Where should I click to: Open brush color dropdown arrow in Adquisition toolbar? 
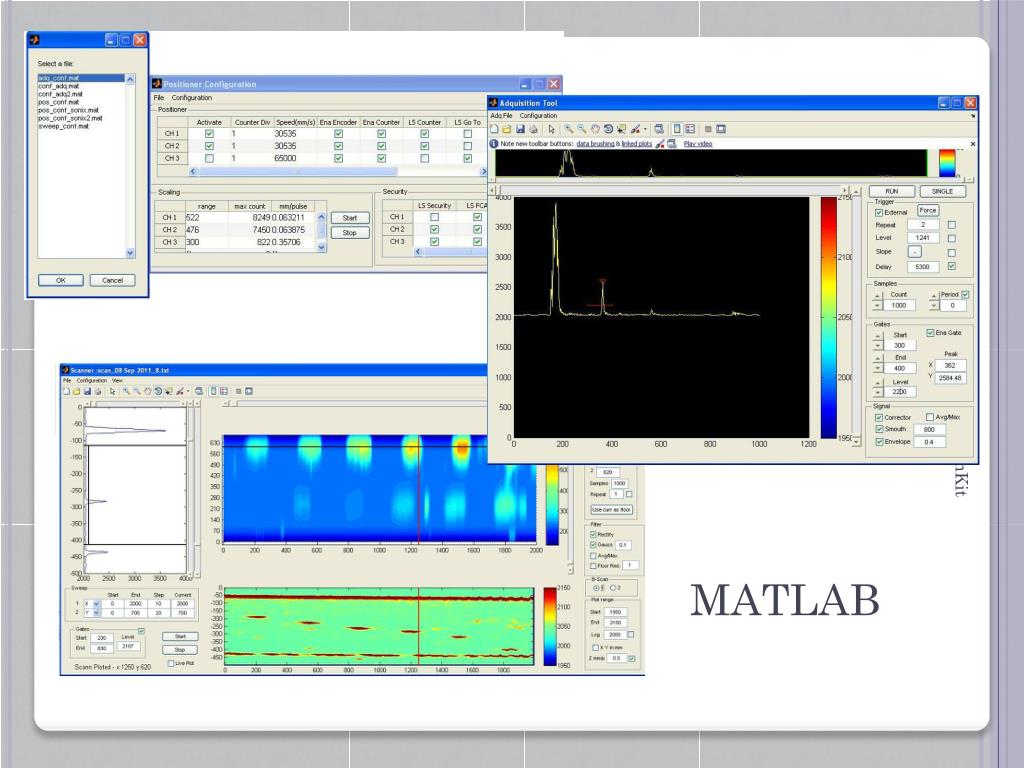pyautogui.click(x=645, y=129)
